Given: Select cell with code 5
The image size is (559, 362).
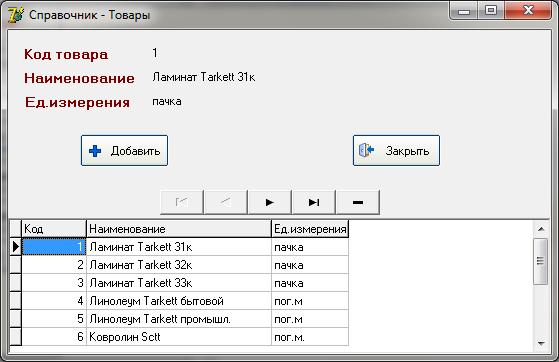Looking at the screenshot, I should pos(54,319).
